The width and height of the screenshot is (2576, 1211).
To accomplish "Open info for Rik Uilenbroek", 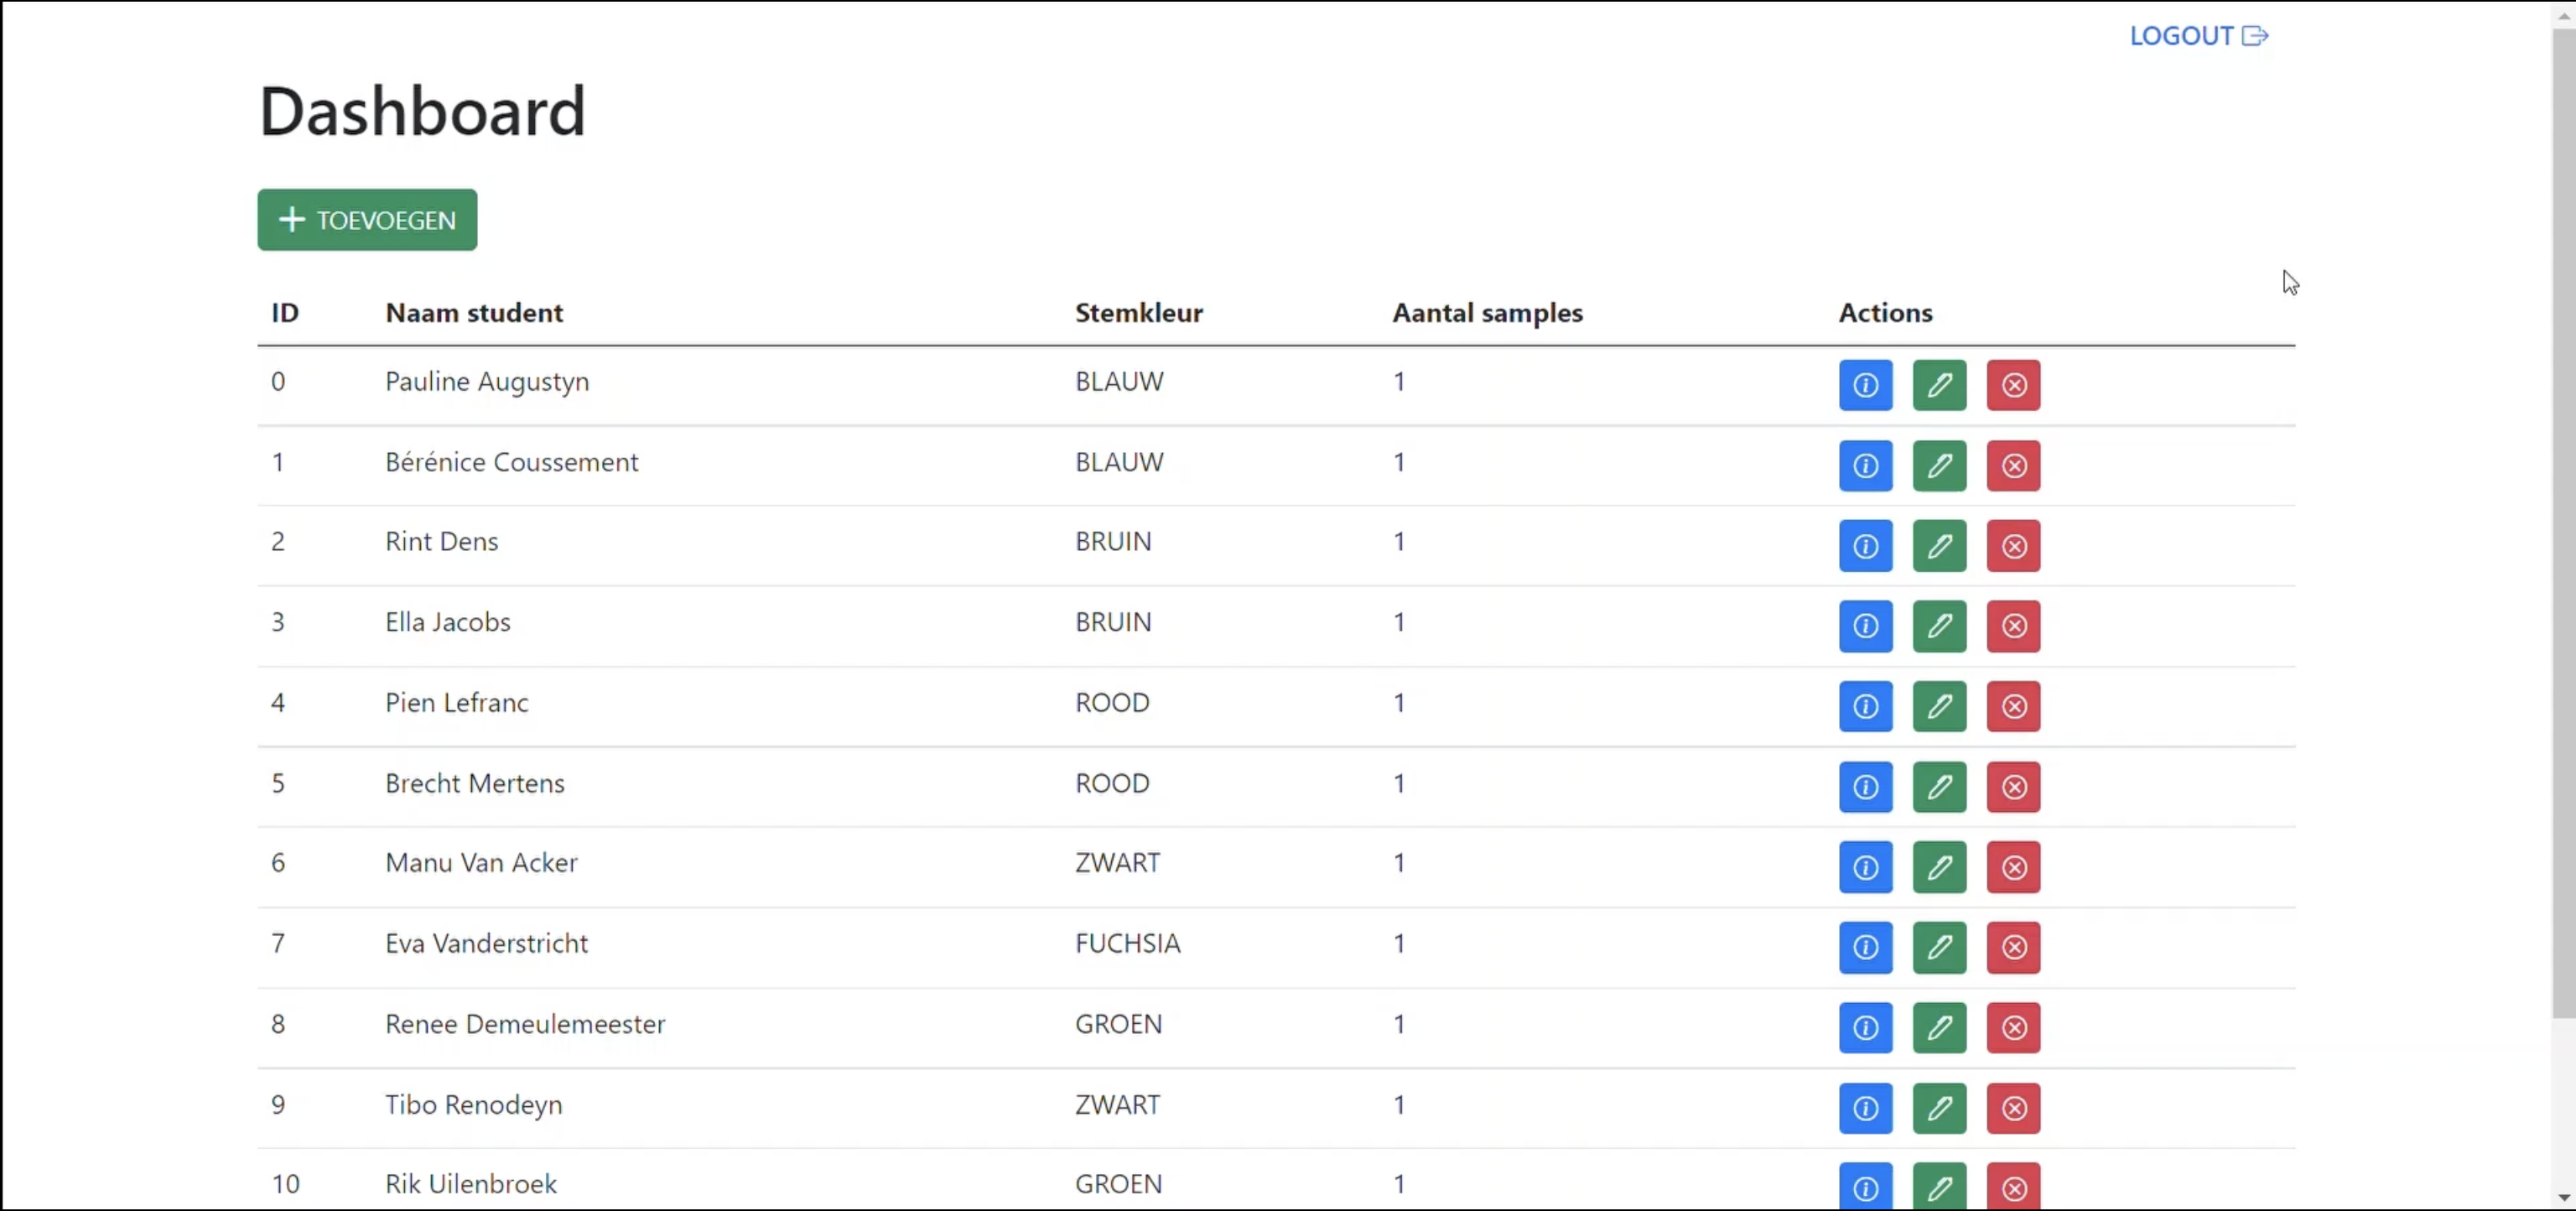I will coord(1865,1187).
